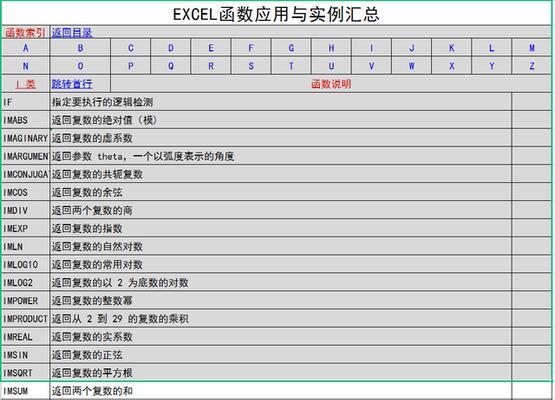Jump to letter U index
Screen dimensions: 555x400
coord(331,66)
